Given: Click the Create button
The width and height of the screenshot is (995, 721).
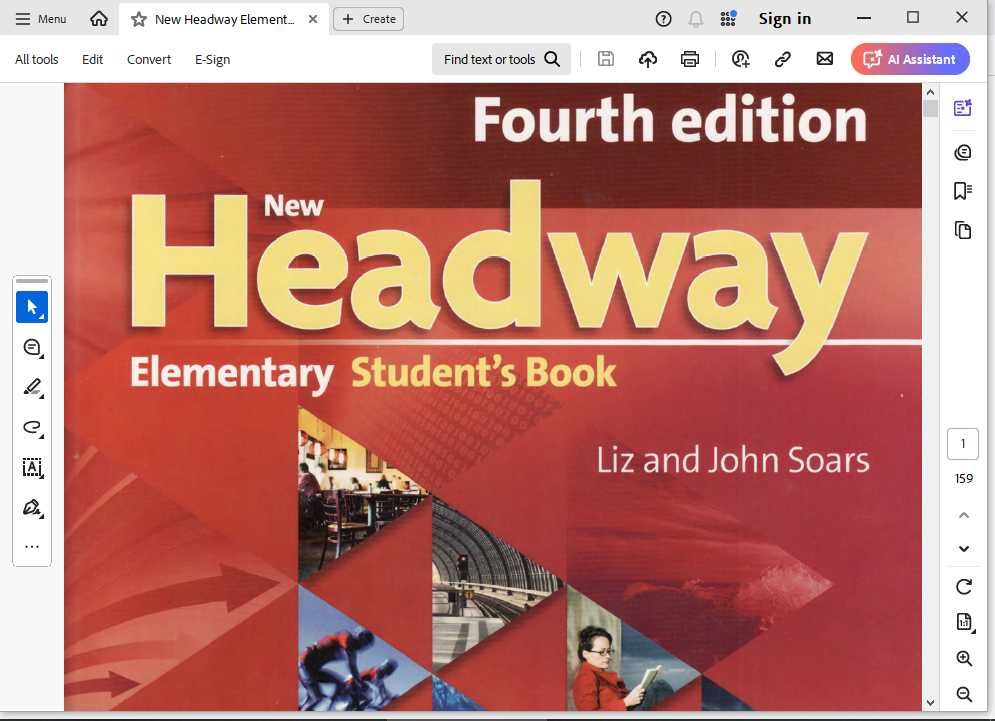Looking at the screenshot, I should (369, 19).
